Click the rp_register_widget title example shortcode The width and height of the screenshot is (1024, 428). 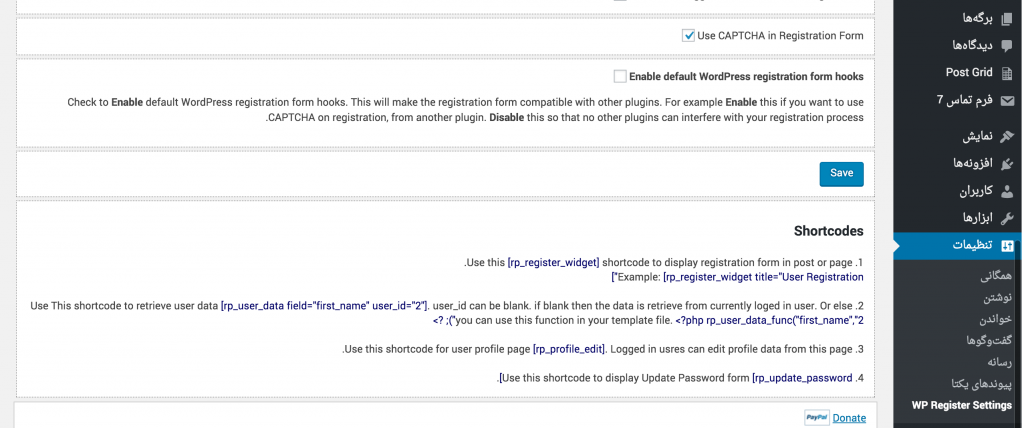763,277
